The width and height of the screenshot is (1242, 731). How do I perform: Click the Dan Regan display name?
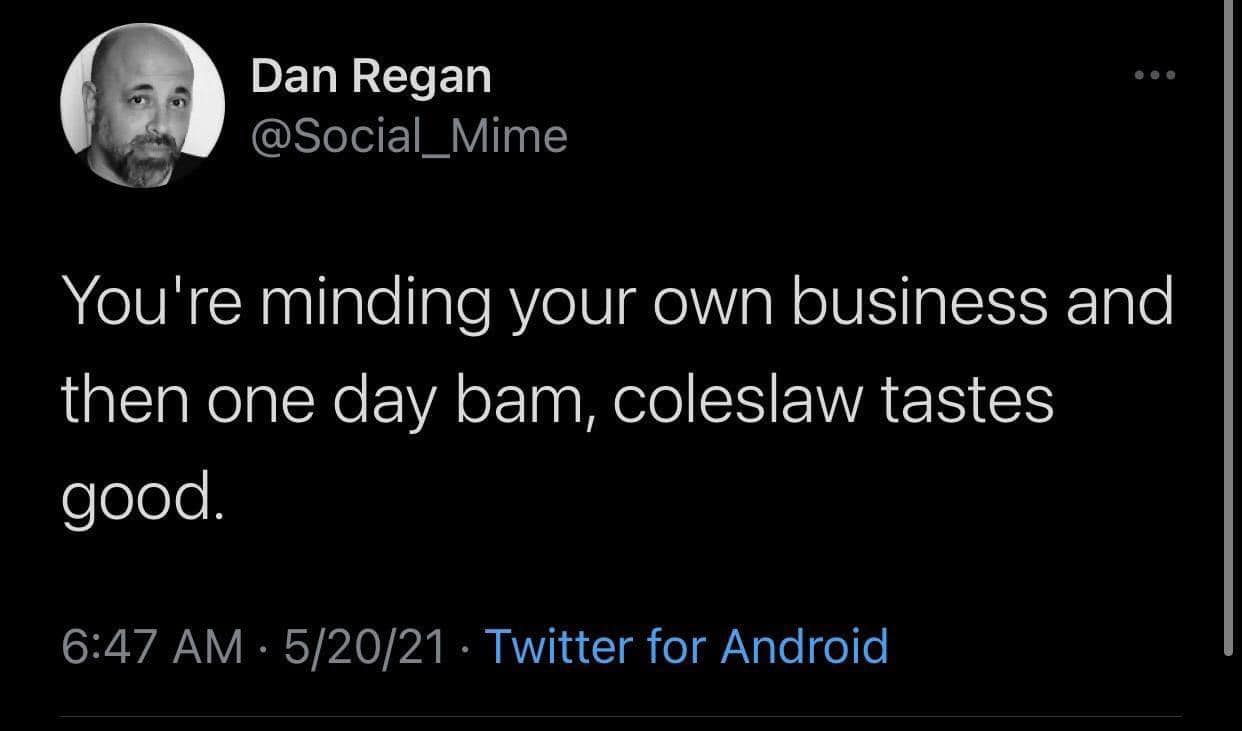click(x=371, y=77)
